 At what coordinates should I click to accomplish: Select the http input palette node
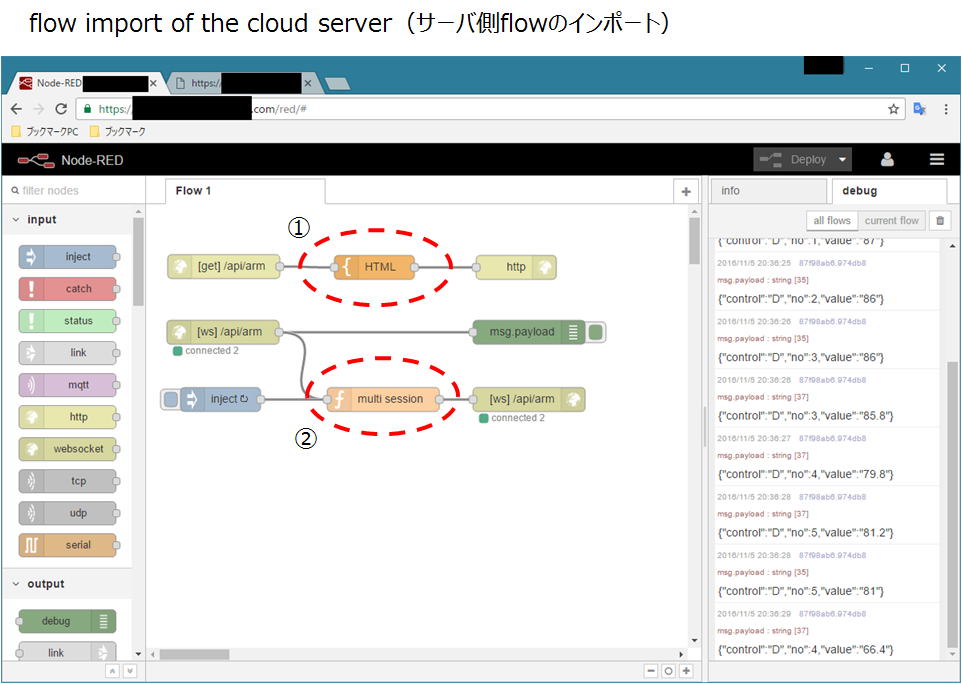(x=67, y=417)
